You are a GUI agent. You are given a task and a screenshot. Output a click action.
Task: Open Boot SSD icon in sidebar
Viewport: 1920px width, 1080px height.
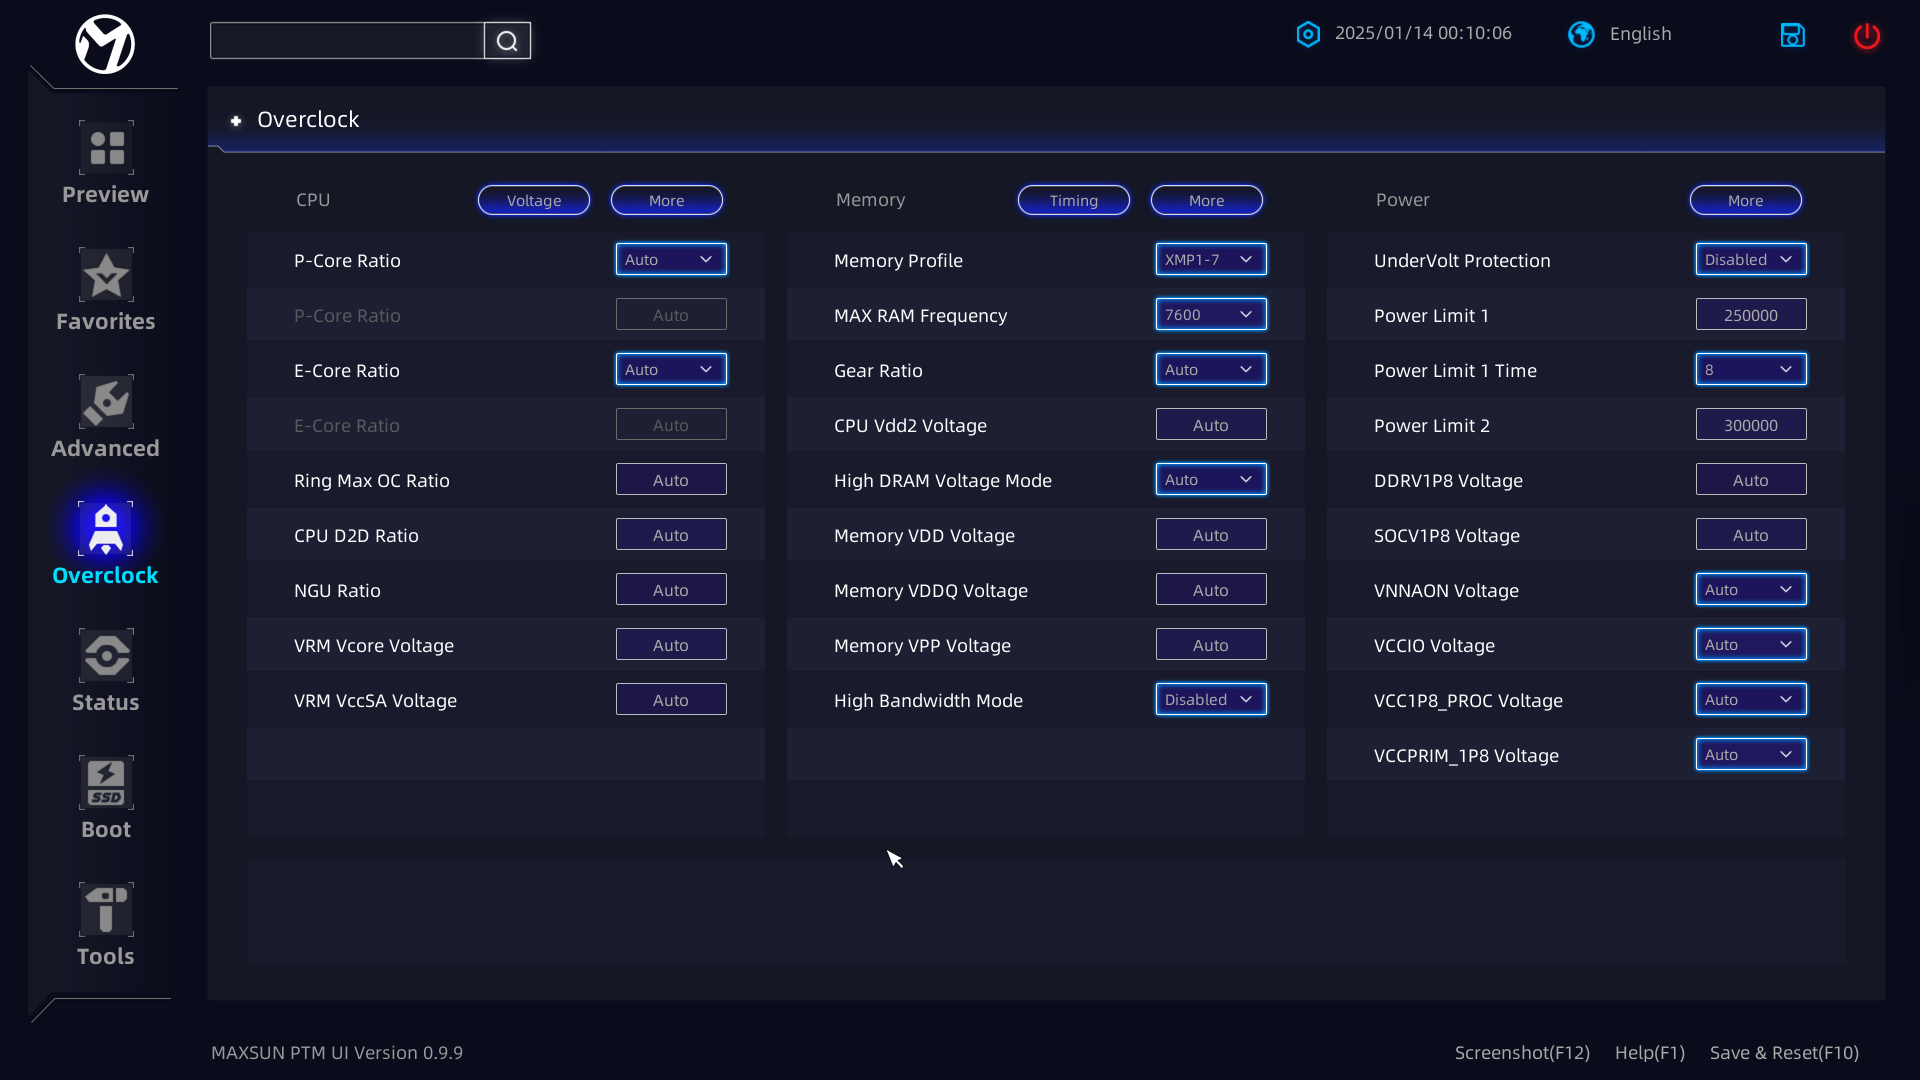click(106, 783)
